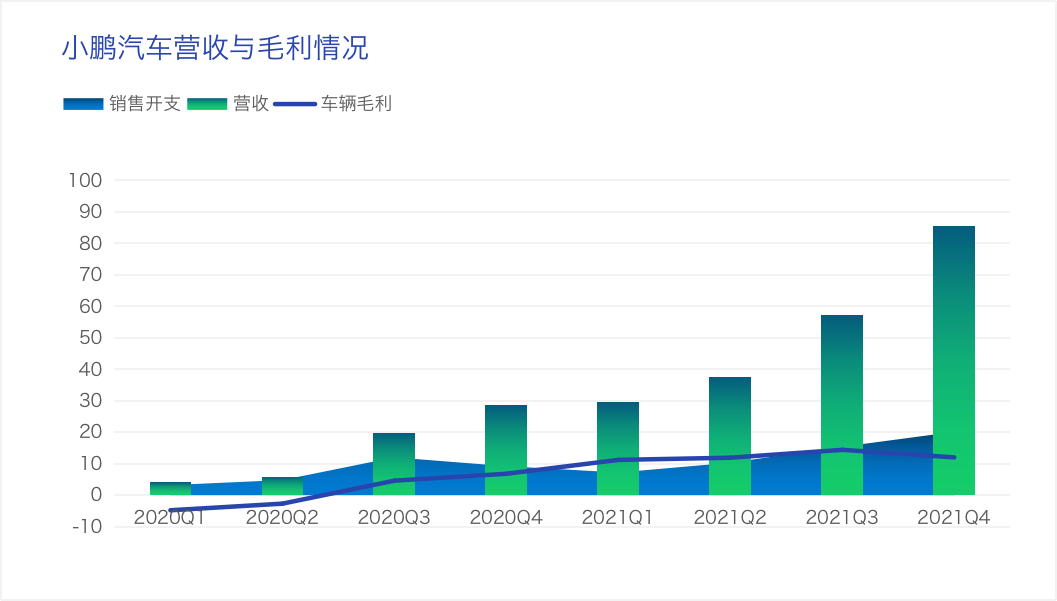Select the 2021Q2 revenue bar
Viewport: 1057px width, 601px height.
tap(730, 436)
